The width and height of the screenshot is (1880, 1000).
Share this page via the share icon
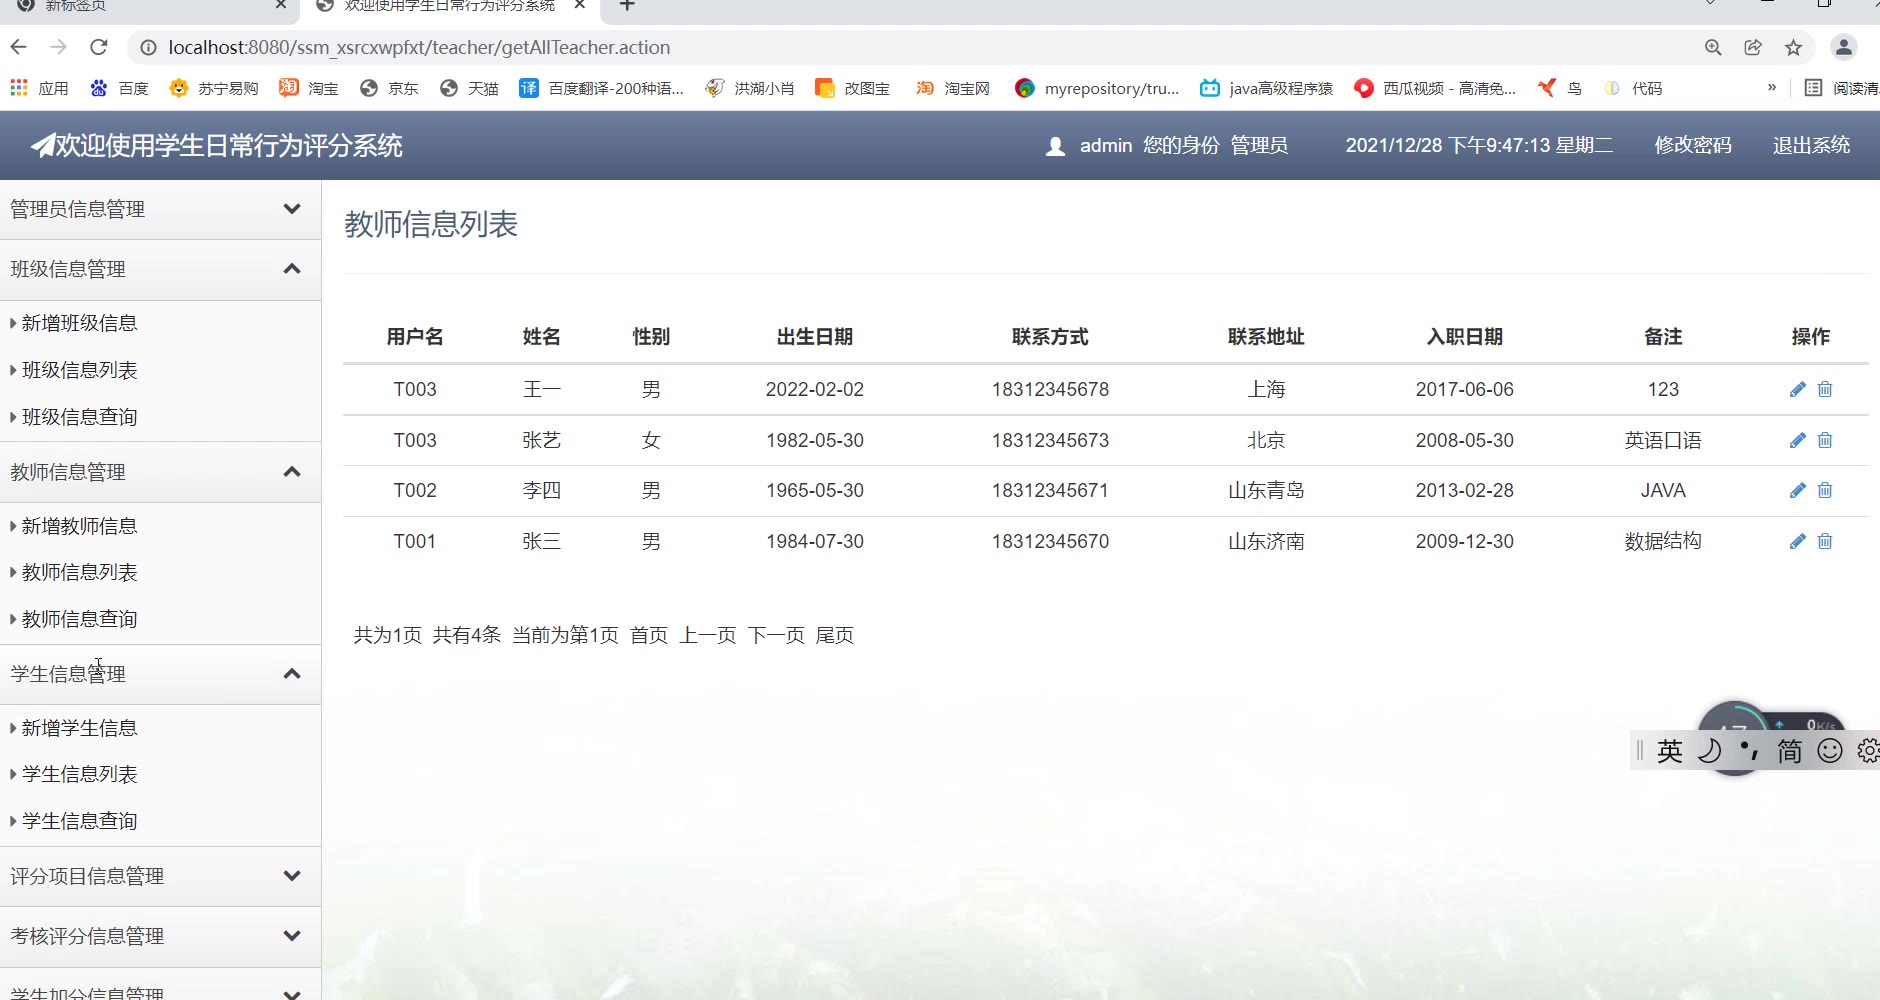point(1753,47)
